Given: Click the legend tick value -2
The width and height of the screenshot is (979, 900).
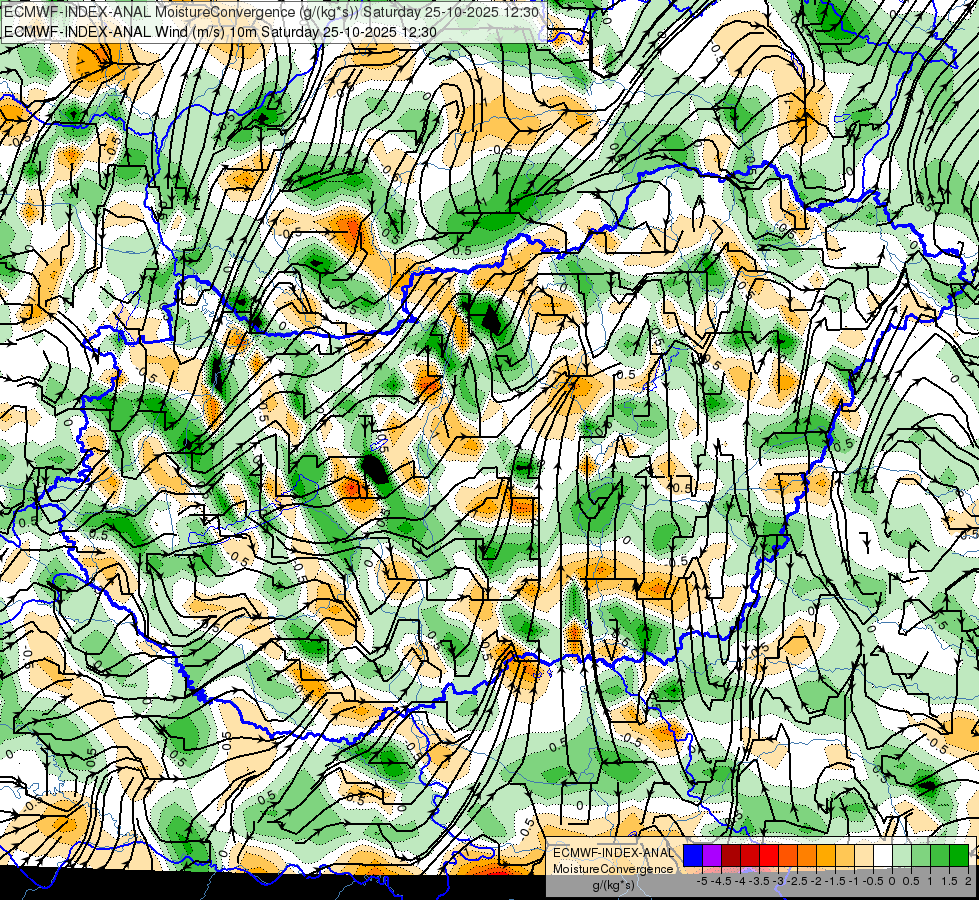Looking at the screenshot, I should click(816, 881).
